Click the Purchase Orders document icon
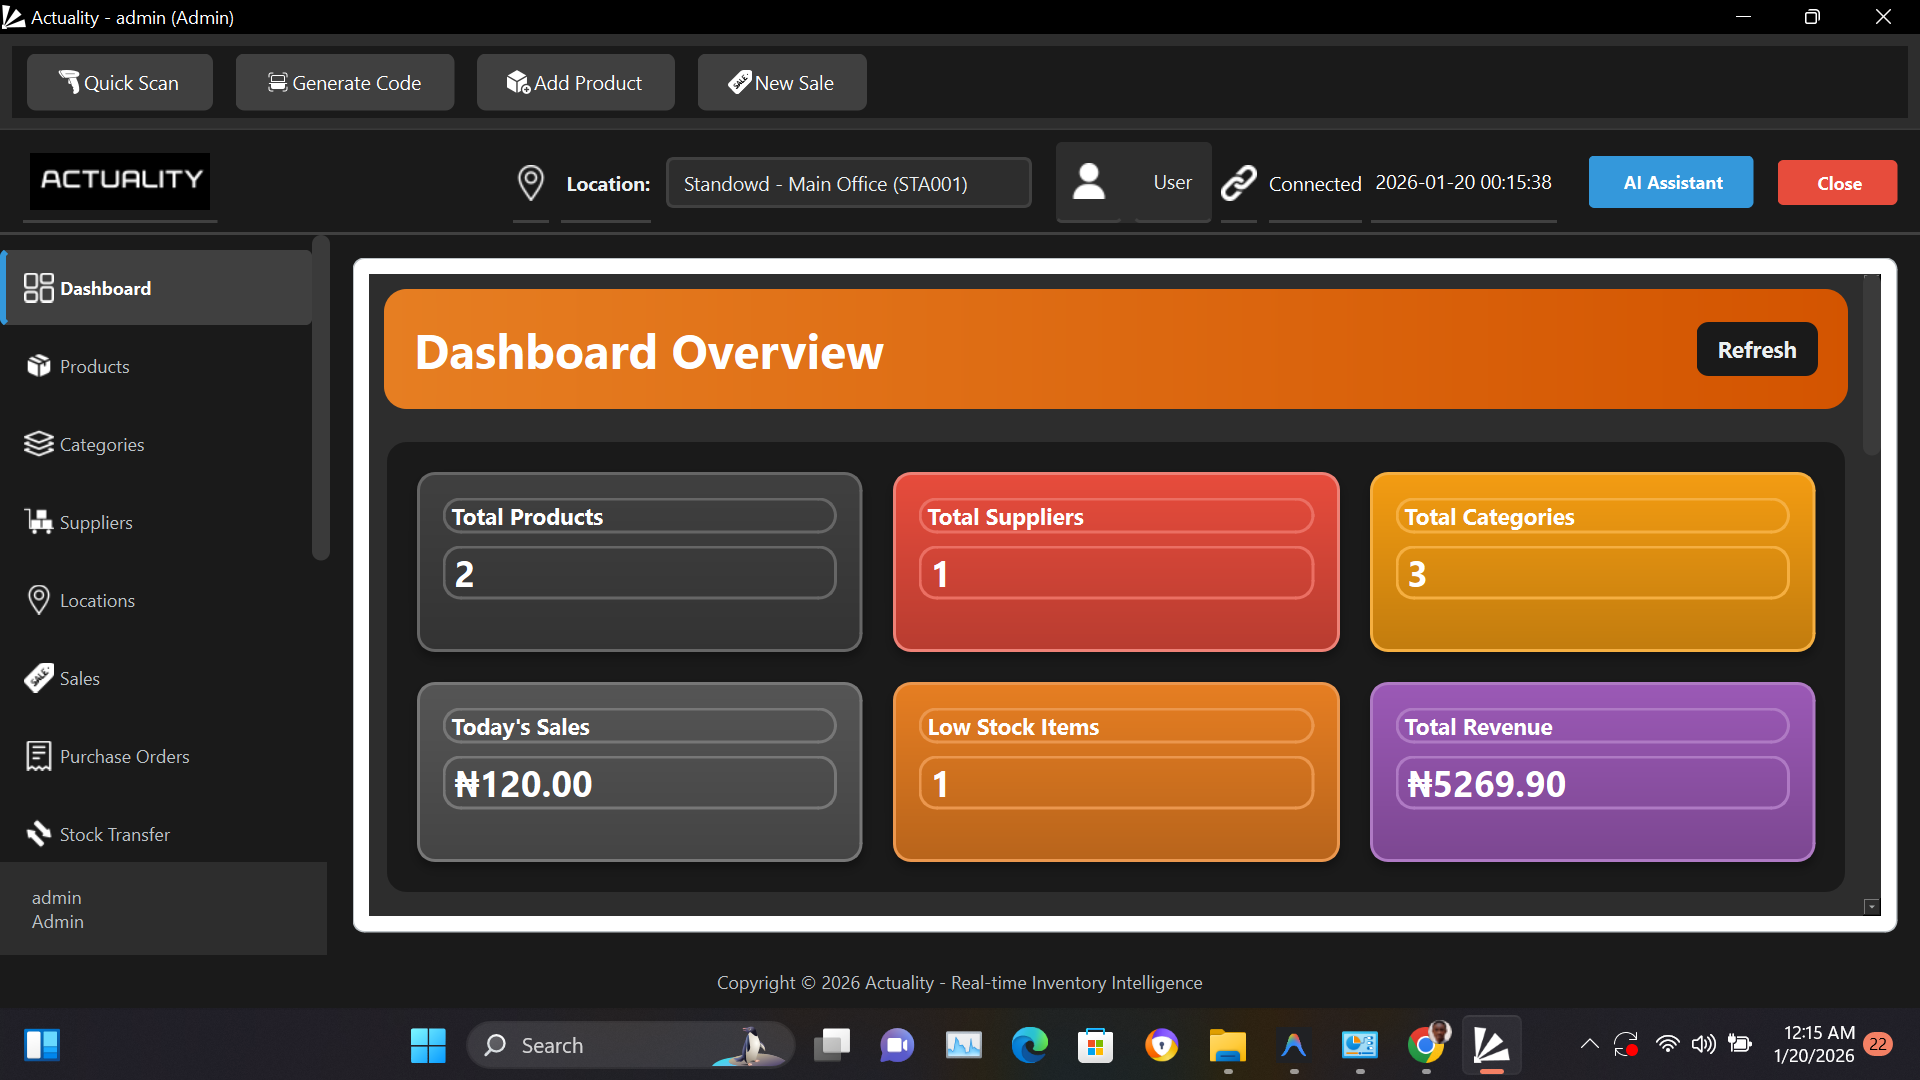The image size is (1920, 1080). point(38,756)
